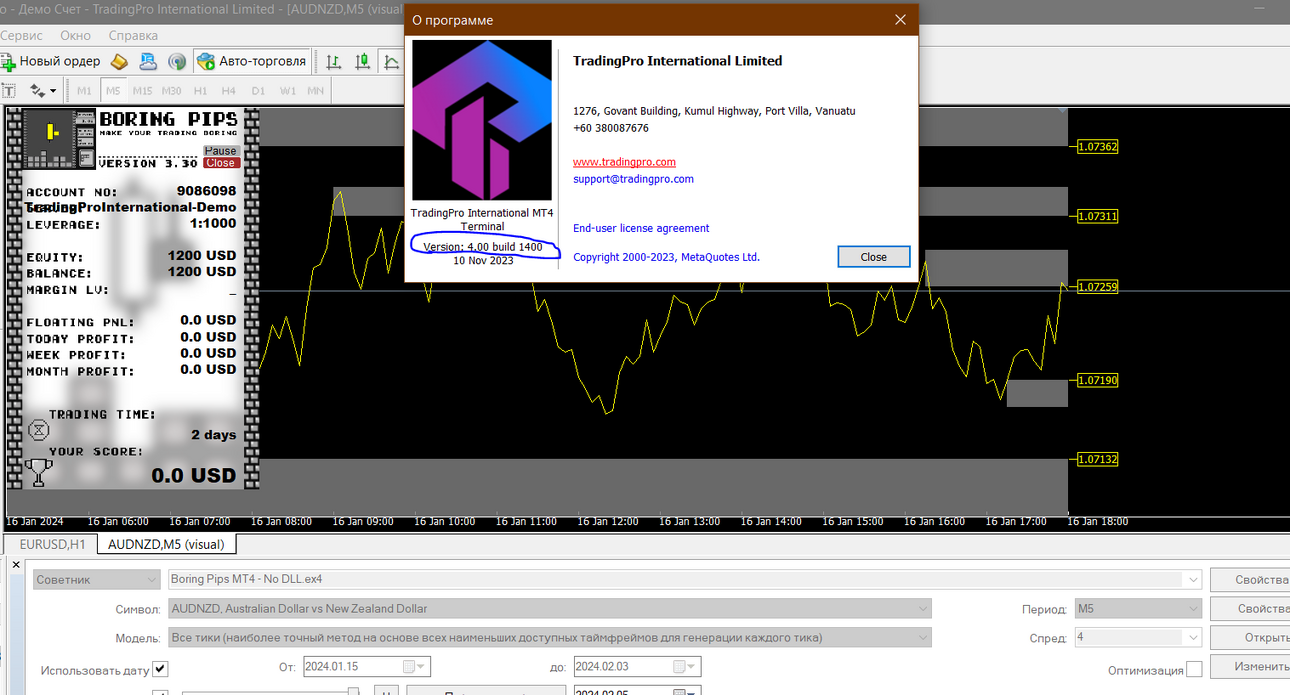Click Свойства button beside Период dropdown
Screen dimensions: 1290x695
(1250, 608)
